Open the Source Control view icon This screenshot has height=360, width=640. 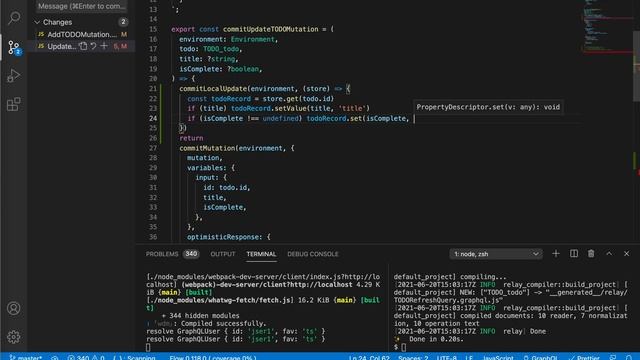coord(14,47)
